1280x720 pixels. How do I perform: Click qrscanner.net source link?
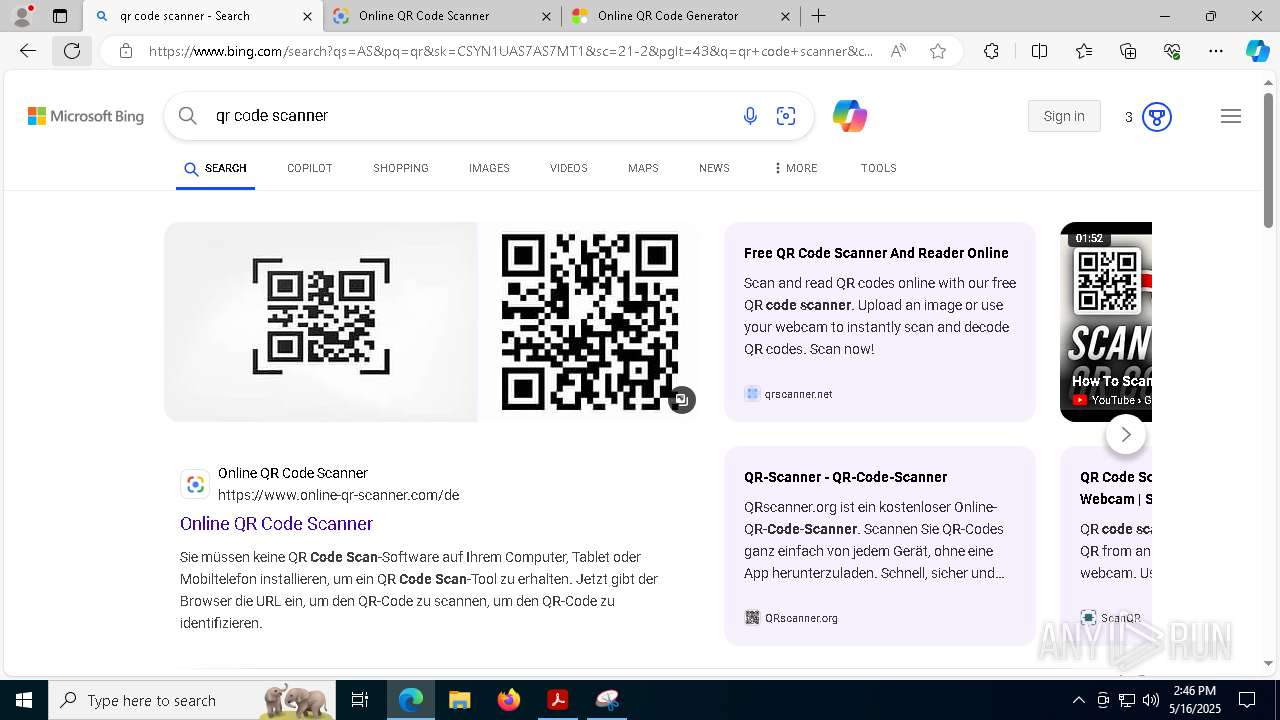pos(788,394)
